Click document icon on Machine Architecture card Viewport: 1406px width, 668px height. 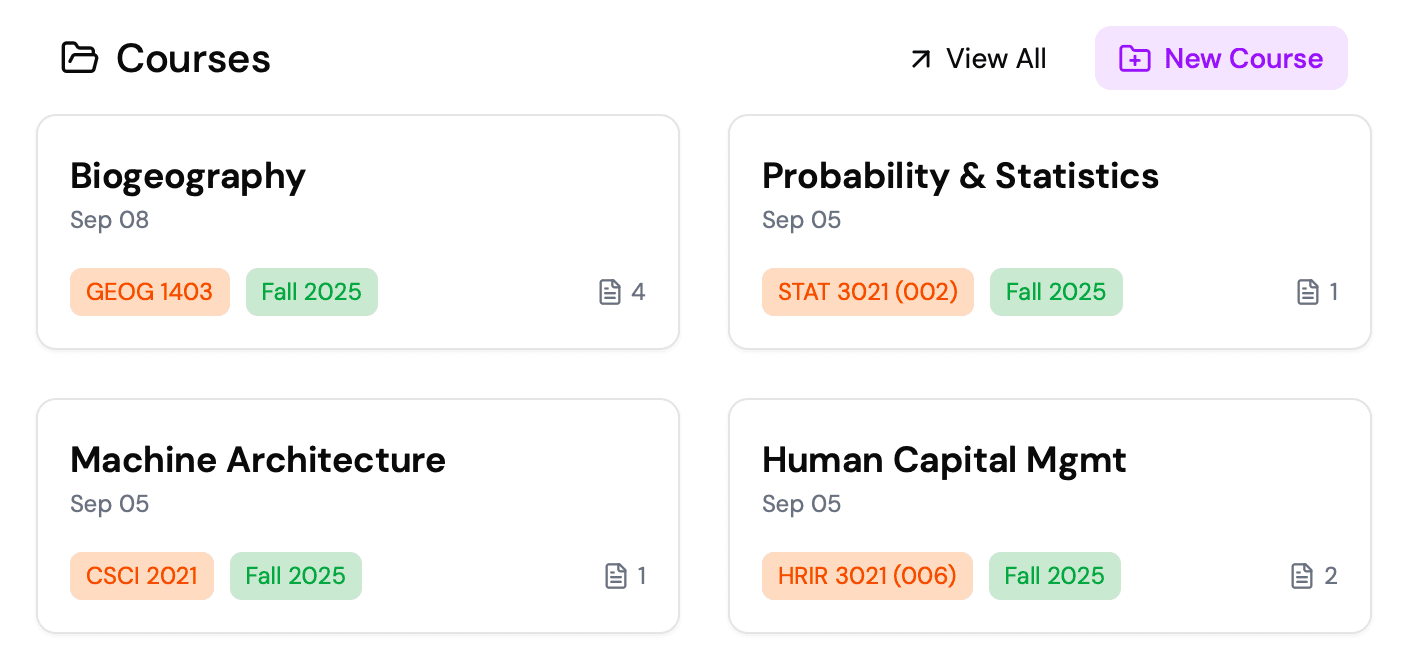tap(616, 576)
